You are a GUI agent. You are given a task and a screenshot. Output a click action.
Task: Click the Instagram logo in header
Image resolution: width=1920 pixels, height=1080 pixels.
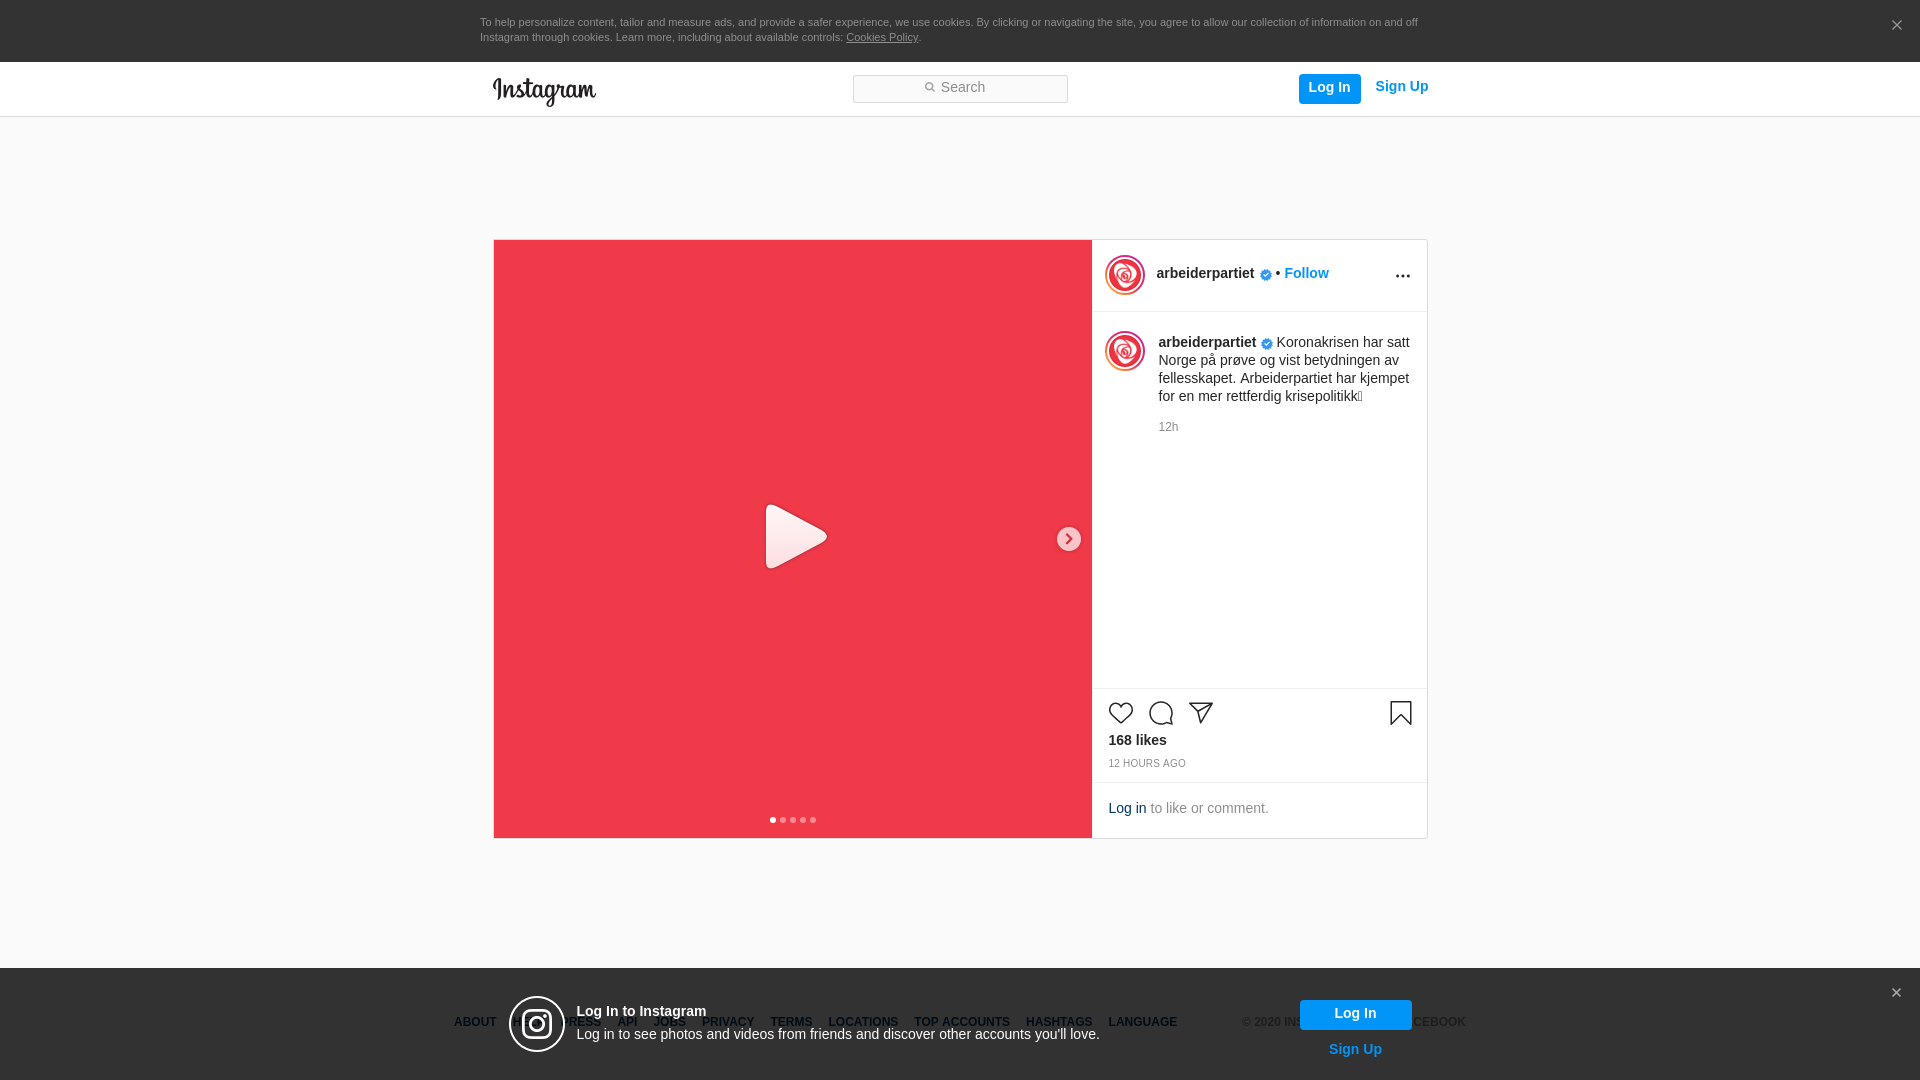pyautogui.click(x=544, y=91)
